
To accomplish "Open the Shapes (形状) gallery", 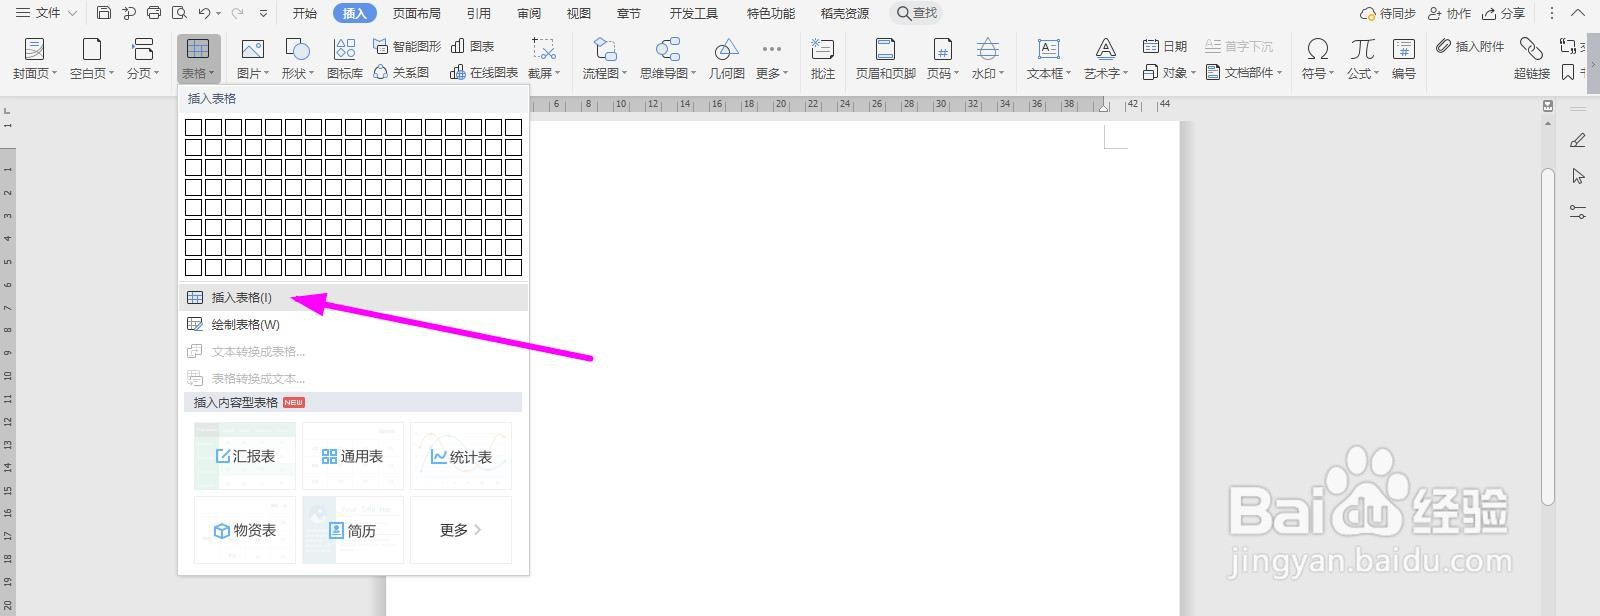I will 297,59.
